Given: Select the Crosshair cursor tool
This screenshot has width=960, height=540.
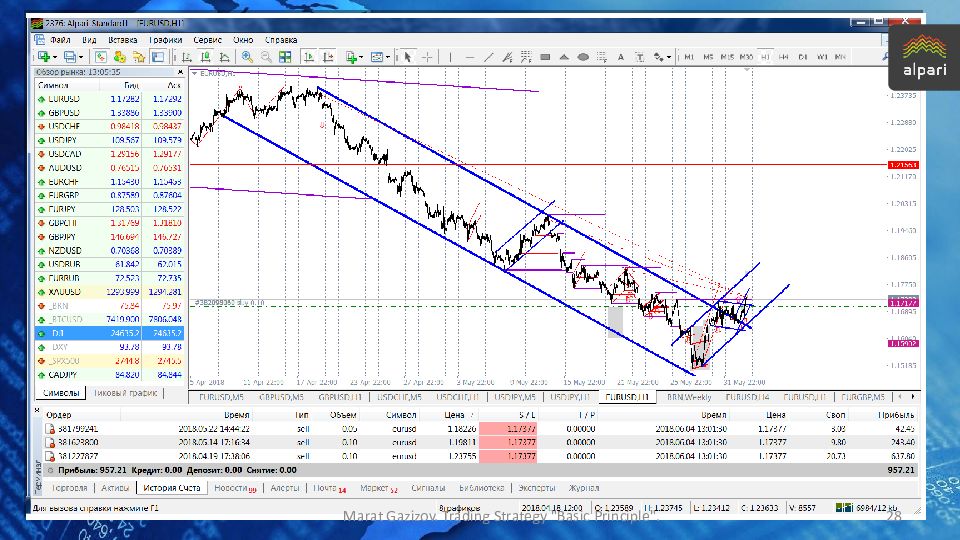Looking at the screenshot, I should [x=426, y=57].
